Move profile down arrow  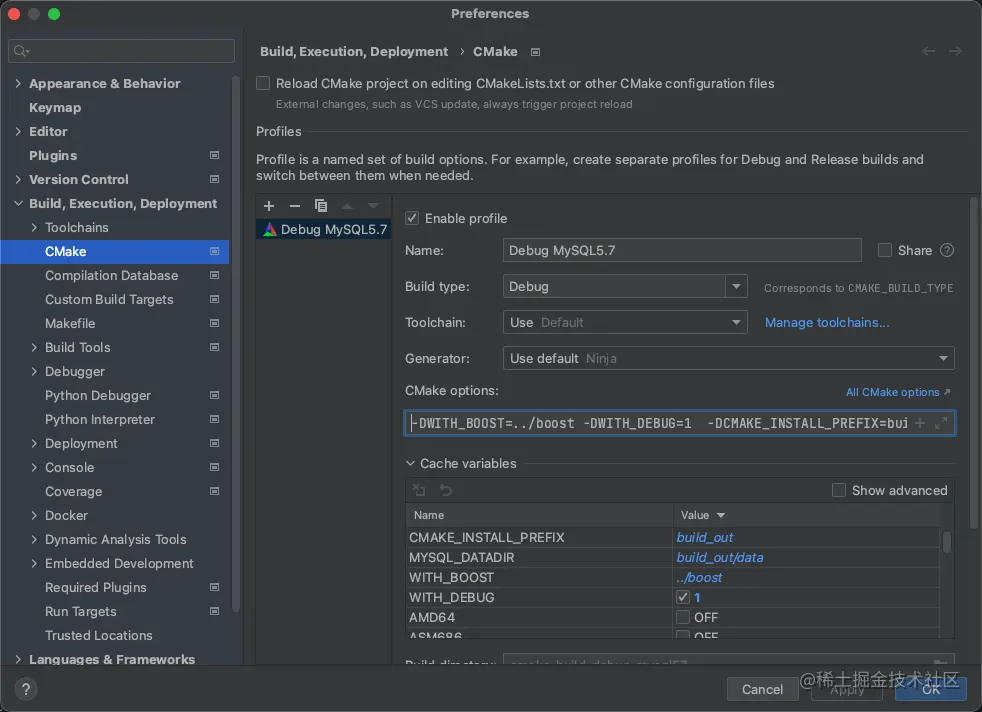click(x=373, y=206)
